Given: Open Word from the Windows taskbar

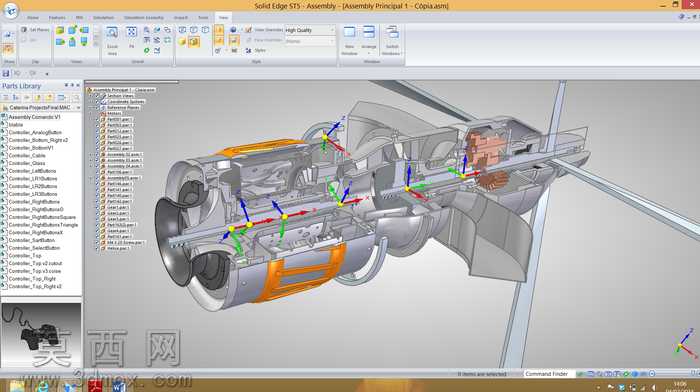Looking at the screenshot, I should (118, 386).
